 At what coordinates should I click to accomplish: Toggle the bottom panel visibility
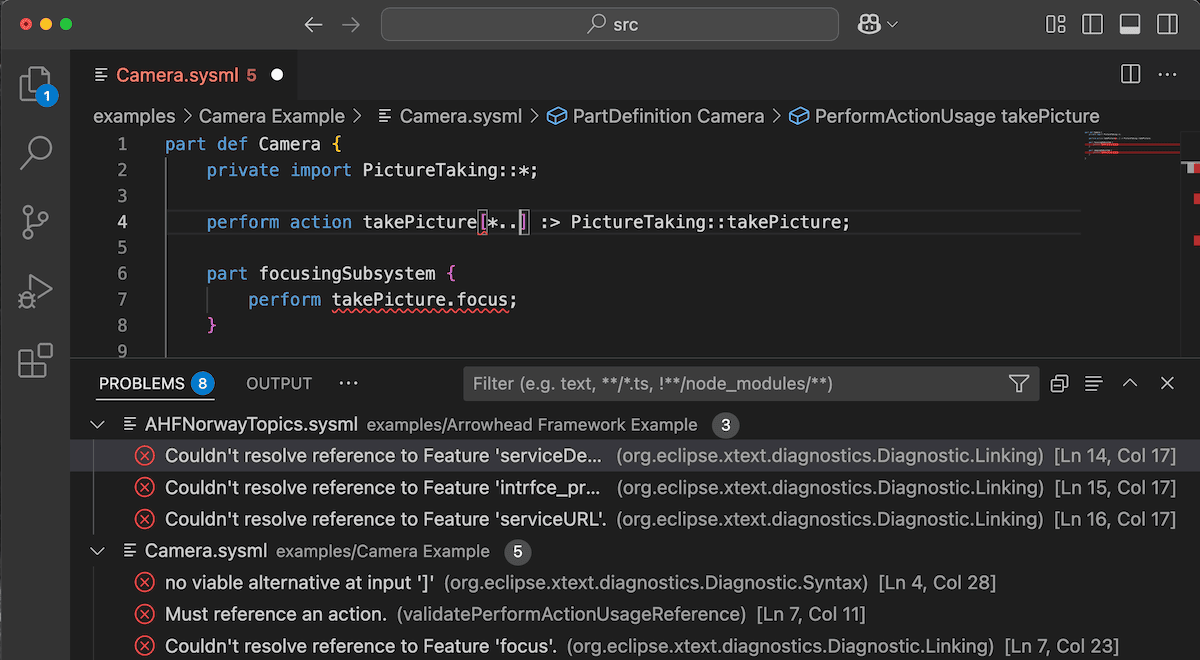pos(1129,24)
